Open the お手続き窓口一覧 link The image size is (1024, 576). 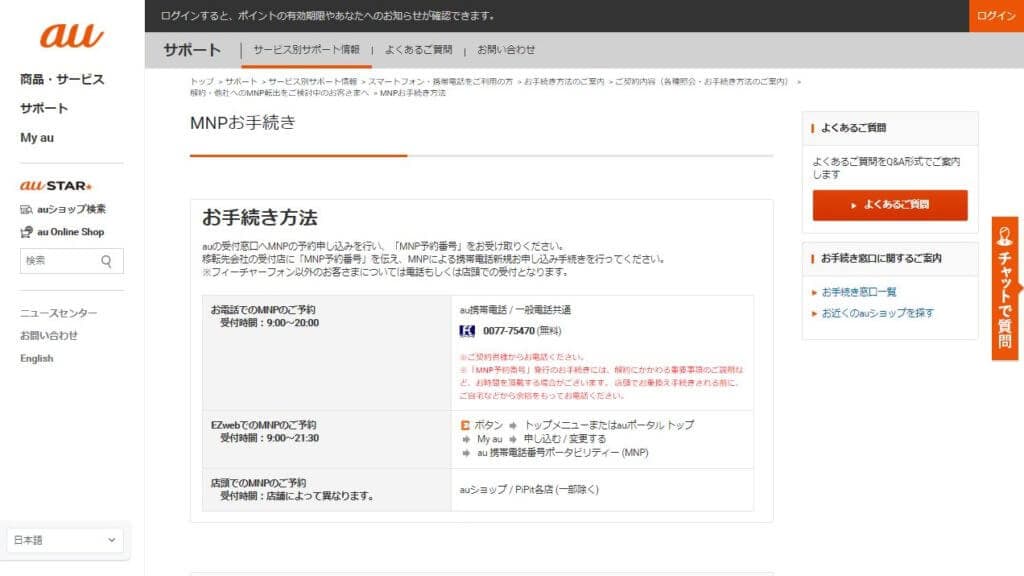pos(859,292)
